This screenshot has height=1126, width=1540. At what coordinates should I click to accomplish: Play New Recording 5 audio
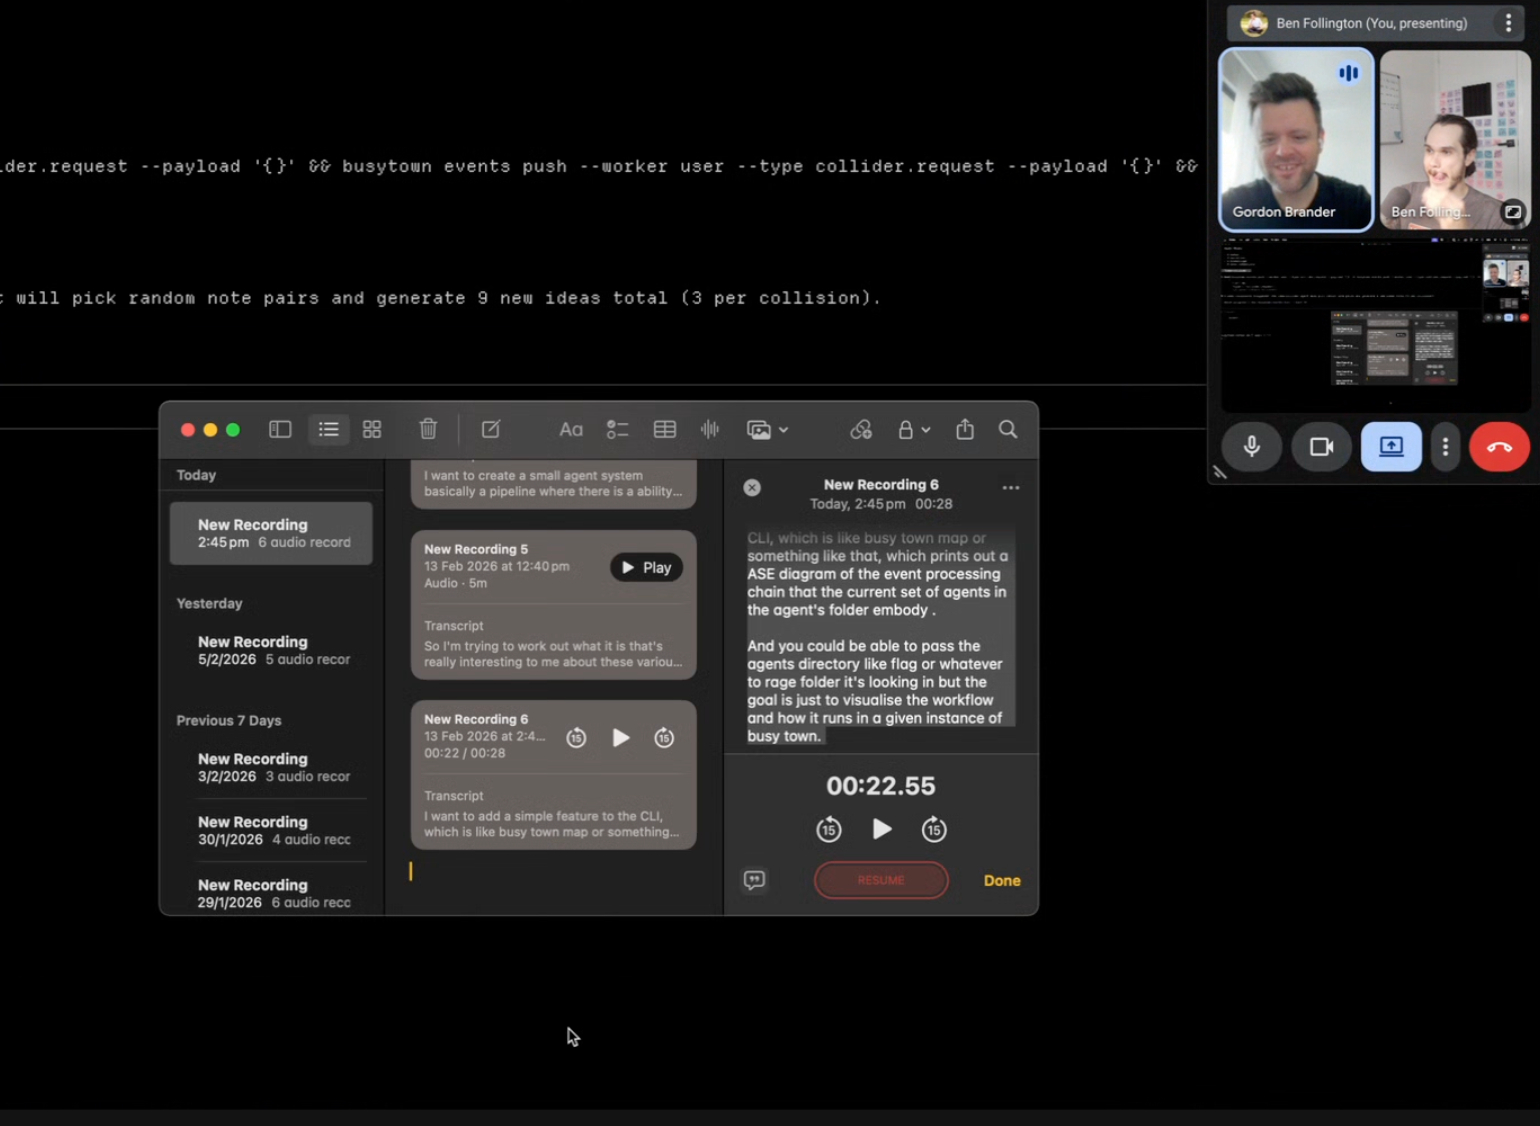click(x=646, y=567)
